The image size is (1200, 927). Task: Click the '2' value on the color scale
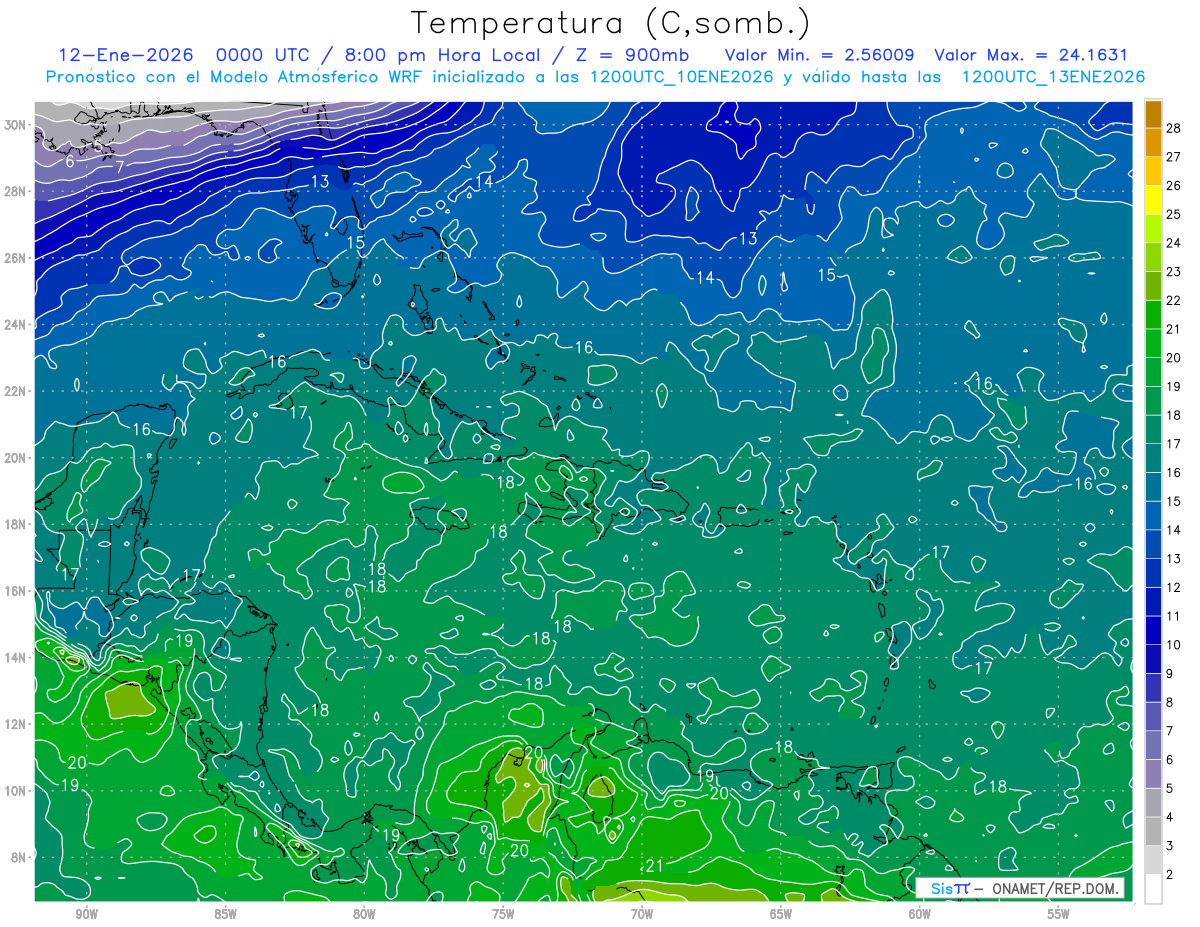click(x=1171, y=874)
